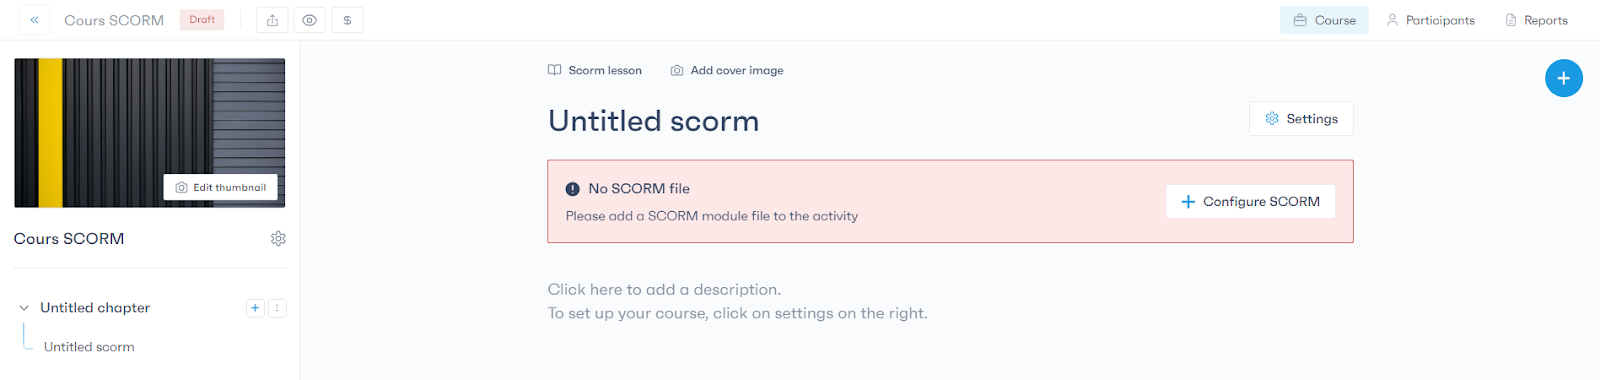The width and height of the screenshot is (1600, 380).
Task: Open the dollar pricing icon
Action: pos(347,20)
